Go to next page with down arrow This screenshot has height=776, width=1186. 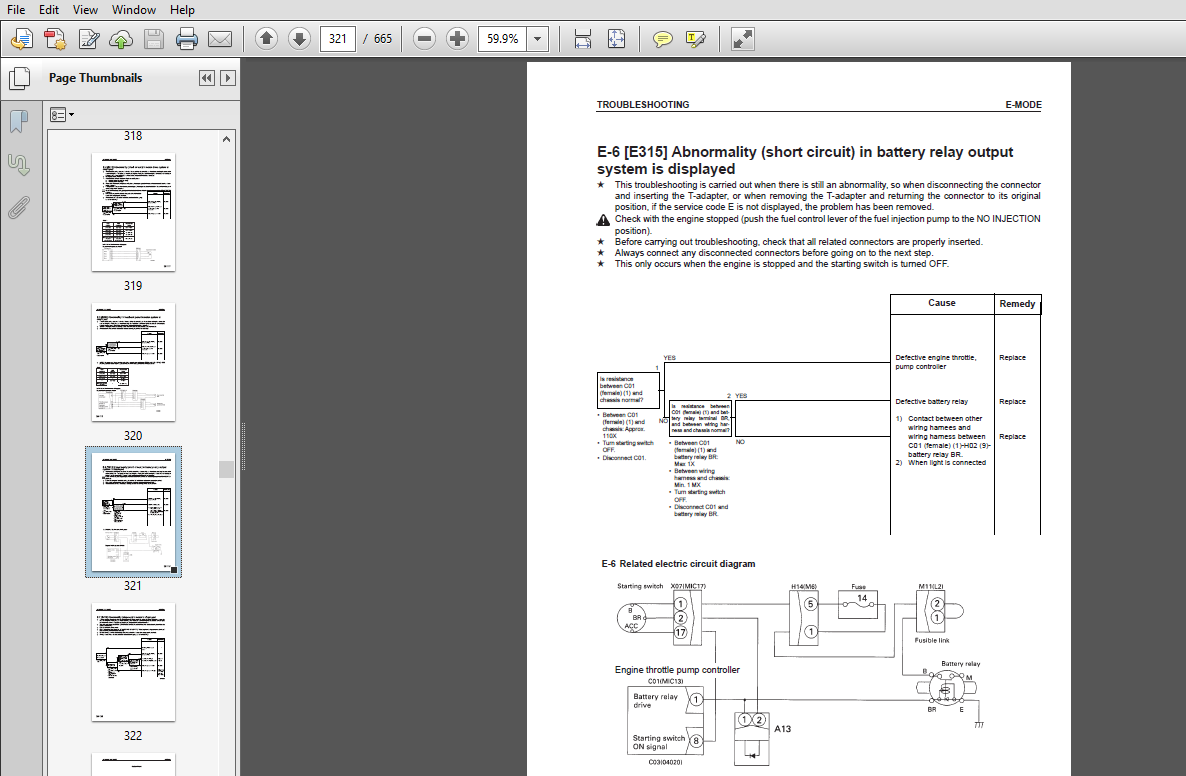coord(300,39)
